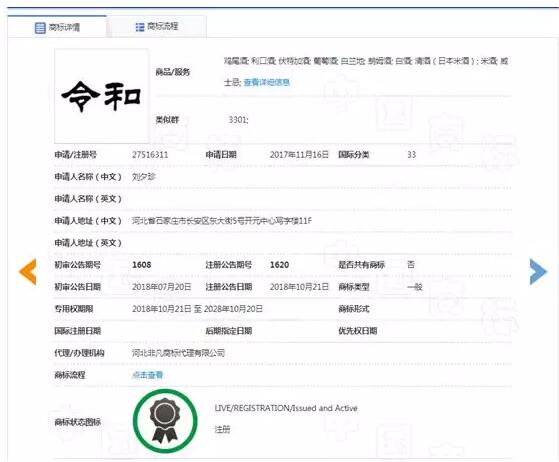
Task: Click the 令和 trademark image
Action: [x=102, y=96]
